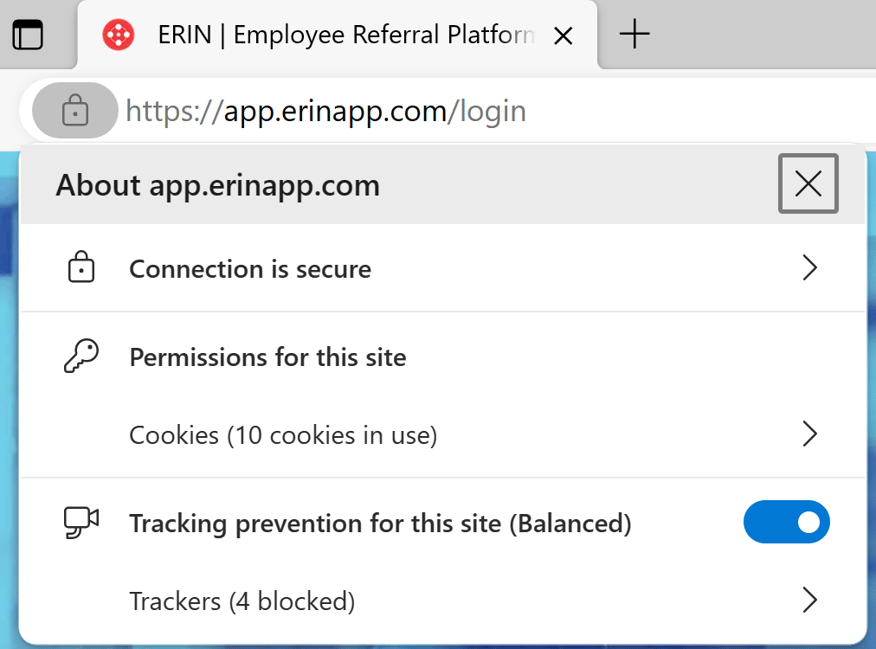Open the Cookies in use panel
Image resolution: width=876 pixels, height=649 pixels.
440,434
